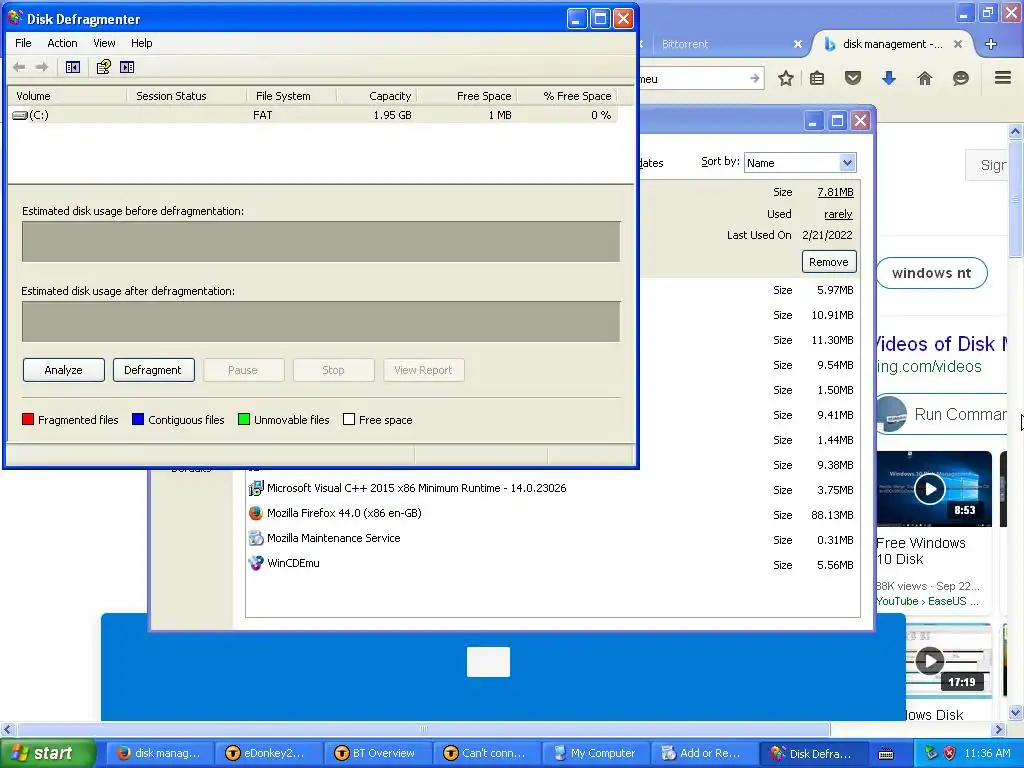Sort by the Volume column header
The width and height of the screenshot is (1024, 768).
(x=67, y=96)
